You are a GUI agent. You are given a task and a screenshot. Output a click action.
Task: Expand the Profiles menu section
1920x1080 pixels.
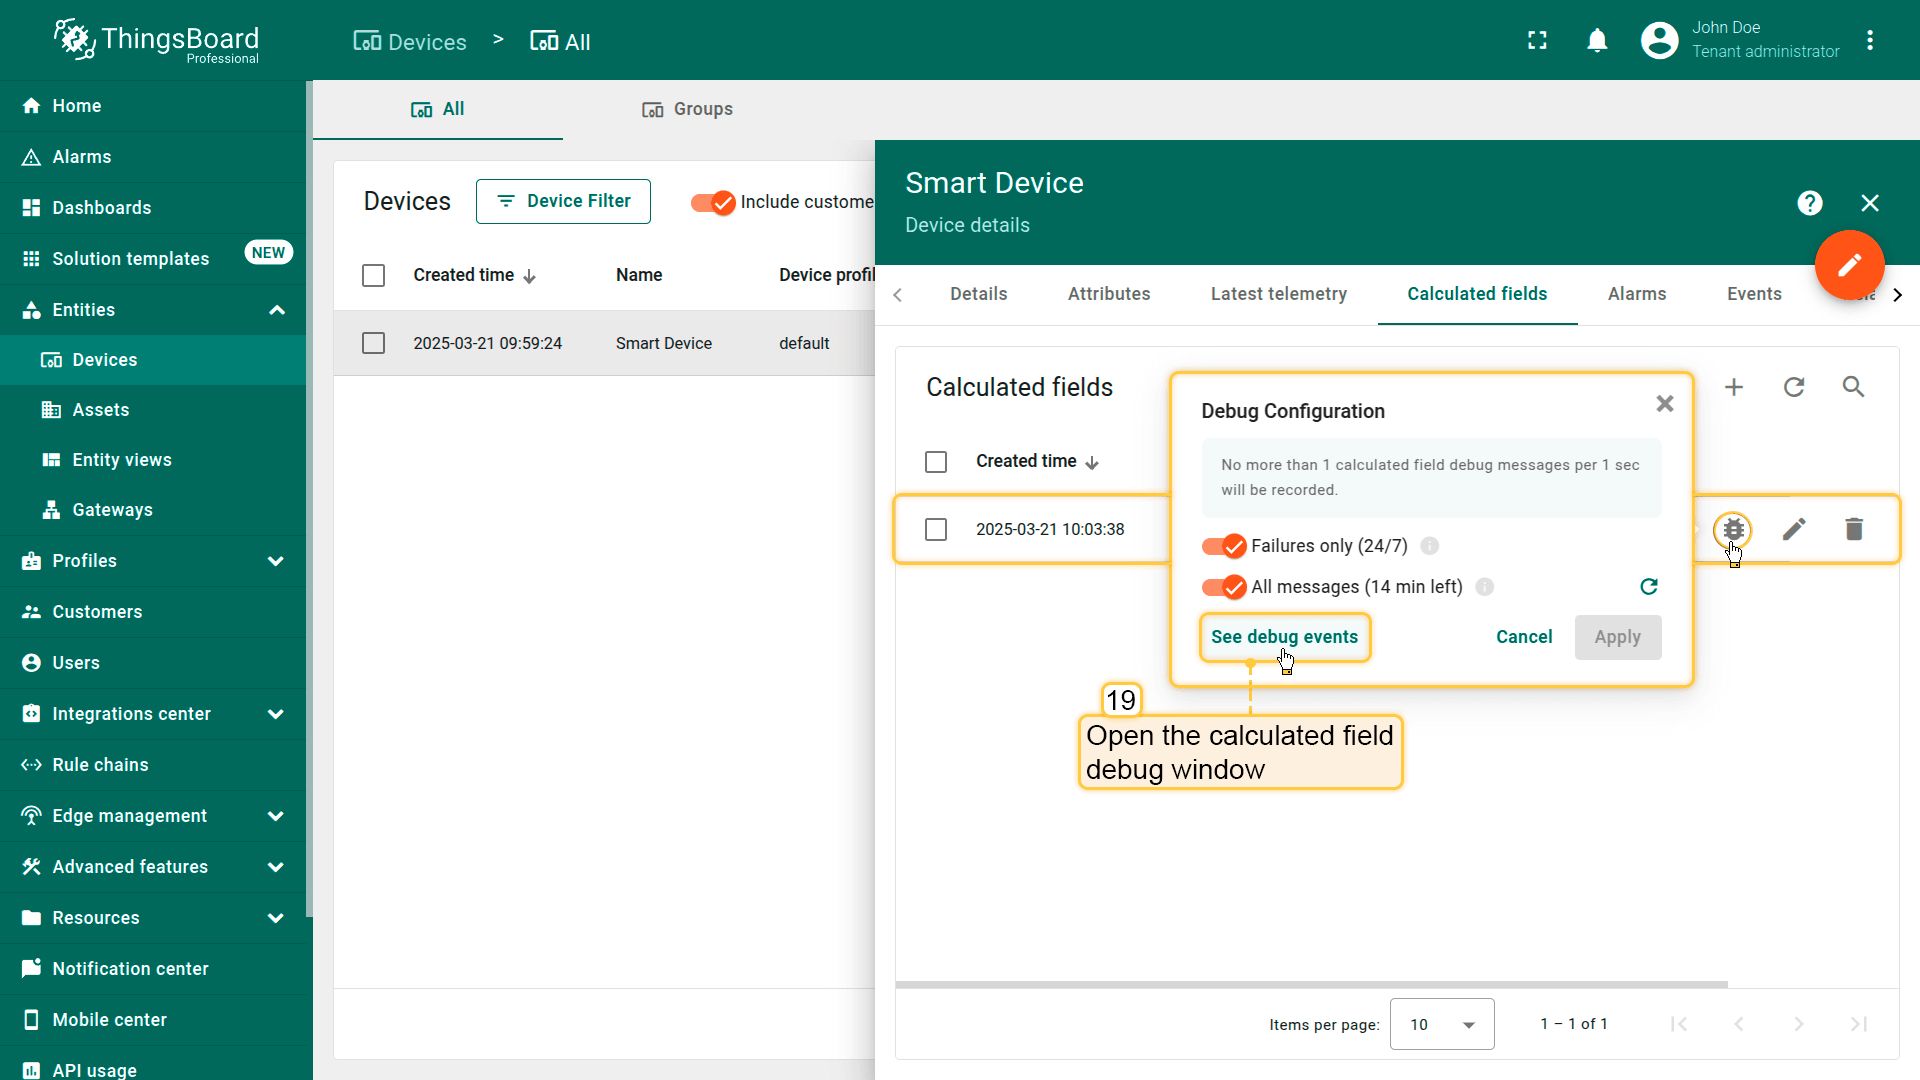click(276, 561)
